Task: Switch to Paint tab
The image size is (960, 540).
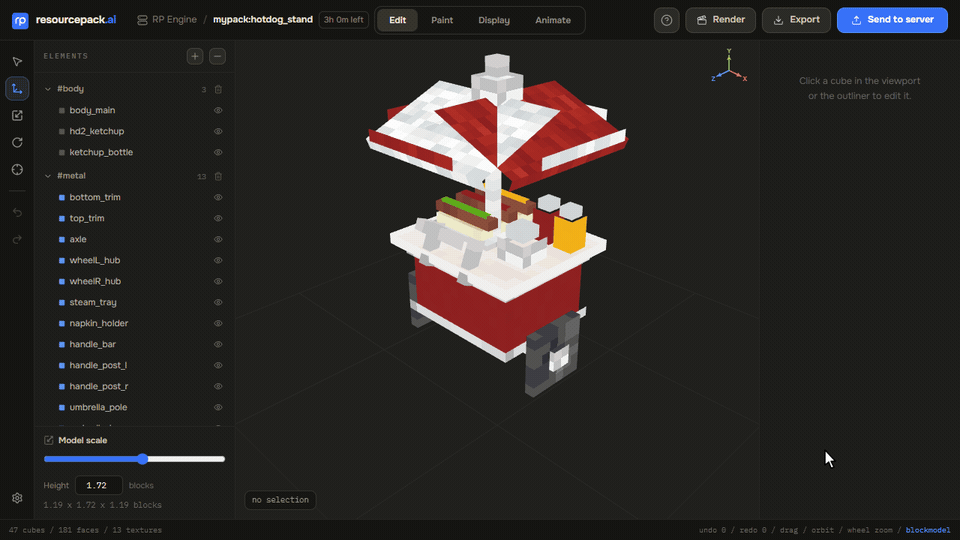Action: point(442,20)
